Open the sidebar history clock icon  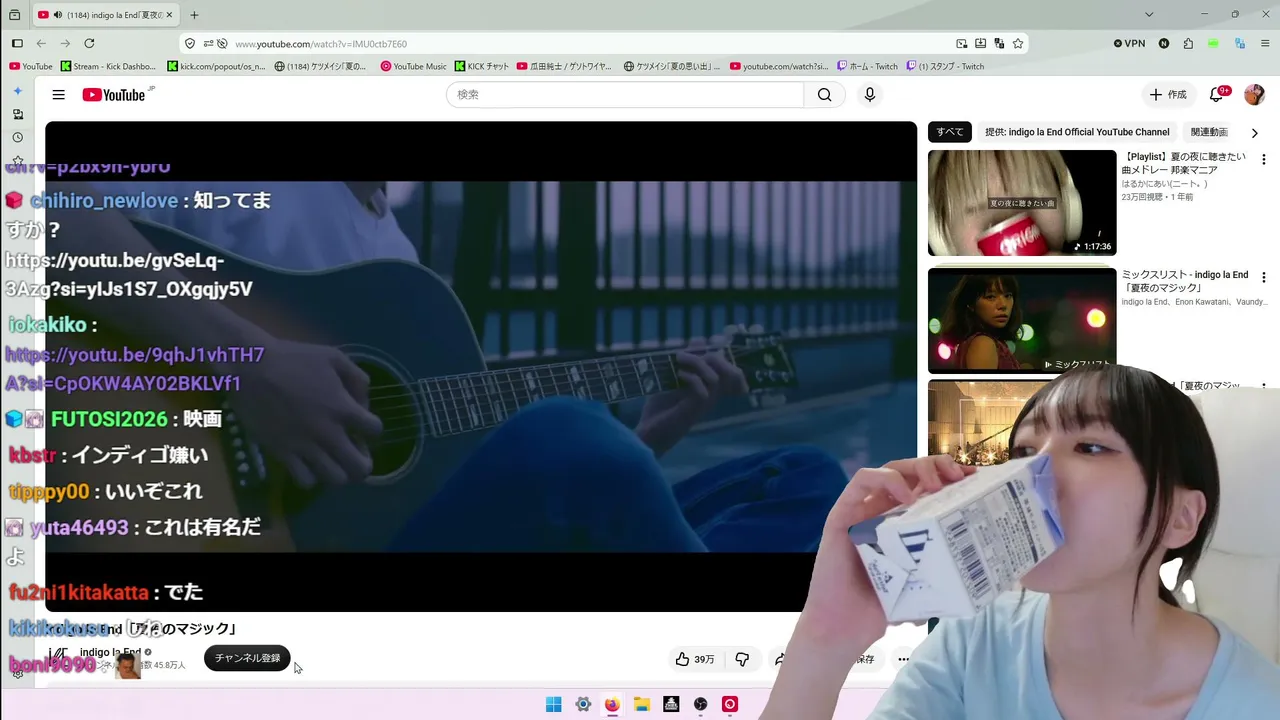pyautogui.click(x=17, y=138)
